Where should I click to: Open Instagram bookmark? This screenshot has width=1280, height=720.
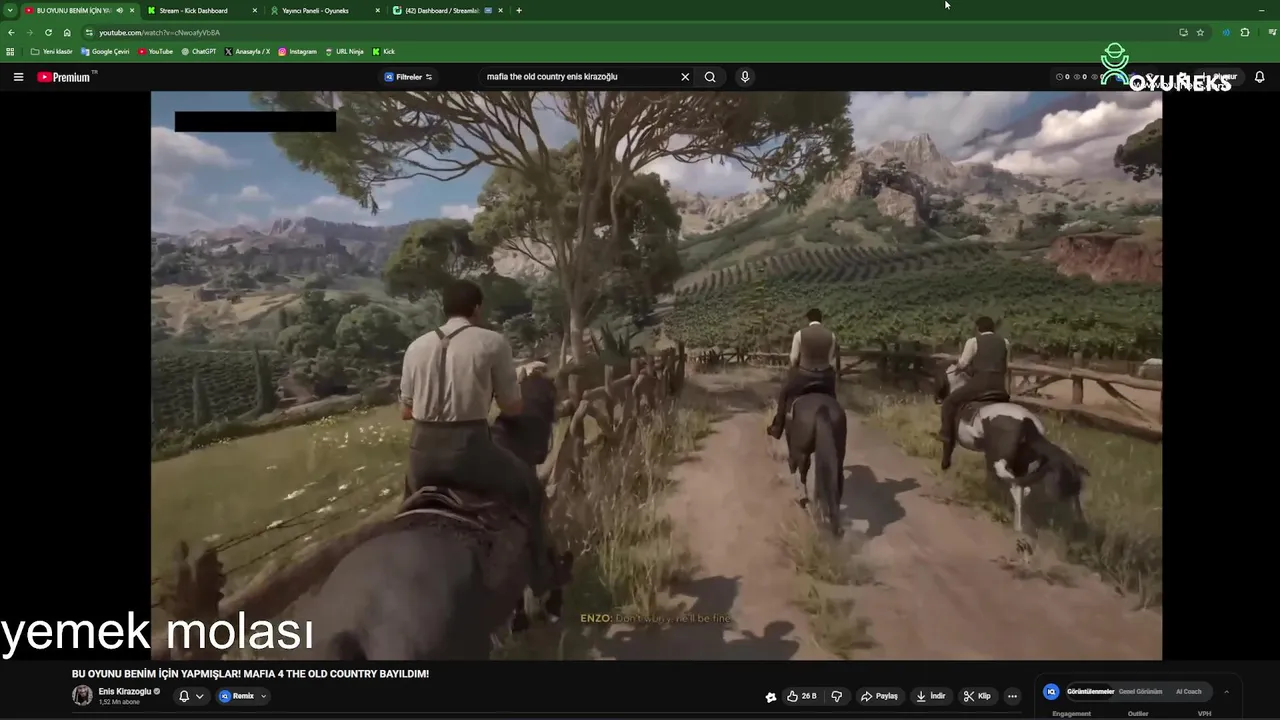(x=297, y=51)
